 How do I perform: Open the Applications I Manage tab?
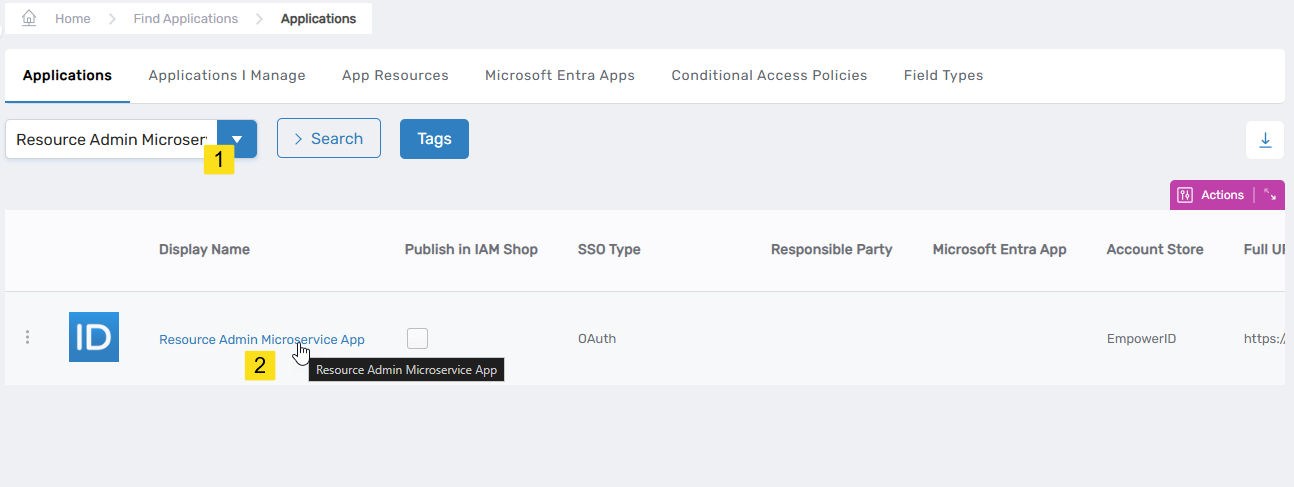(227, 75)
